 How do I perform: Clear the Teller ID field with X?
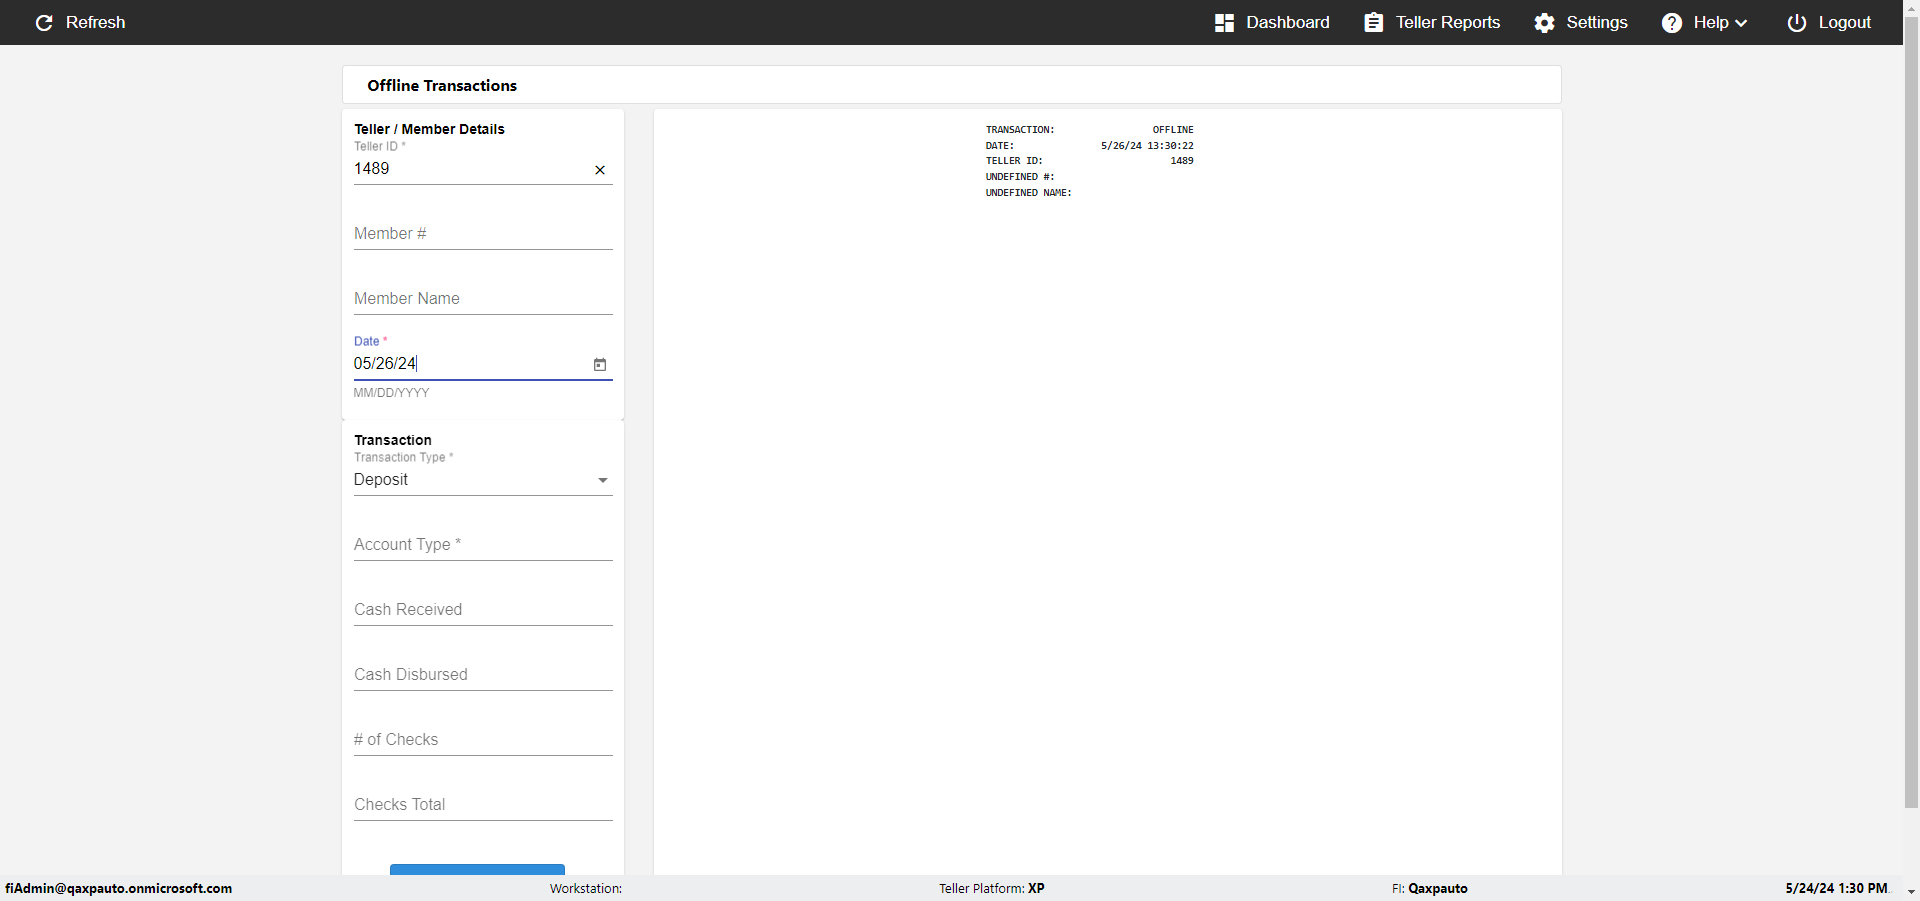click(600, 170)
